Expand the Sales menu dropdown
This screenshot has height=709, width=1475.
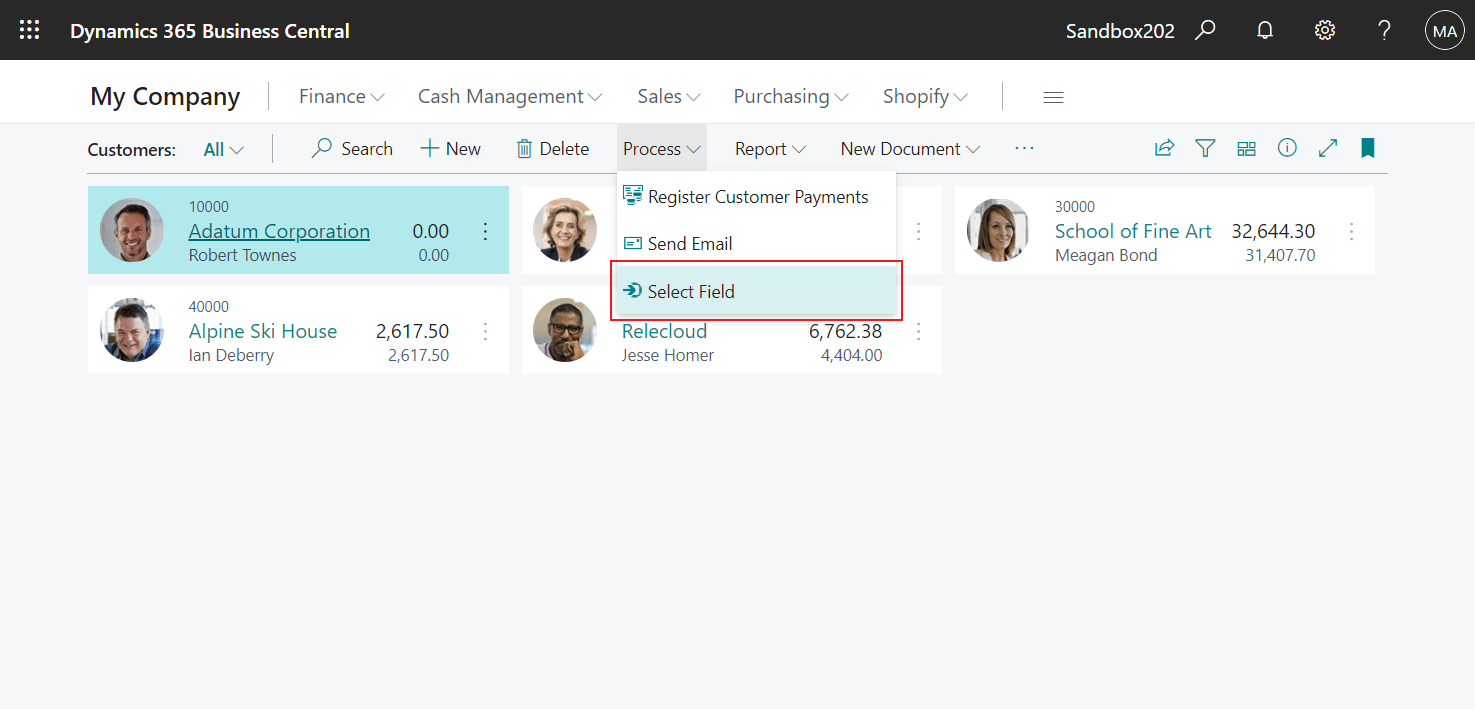coord(668,95)
